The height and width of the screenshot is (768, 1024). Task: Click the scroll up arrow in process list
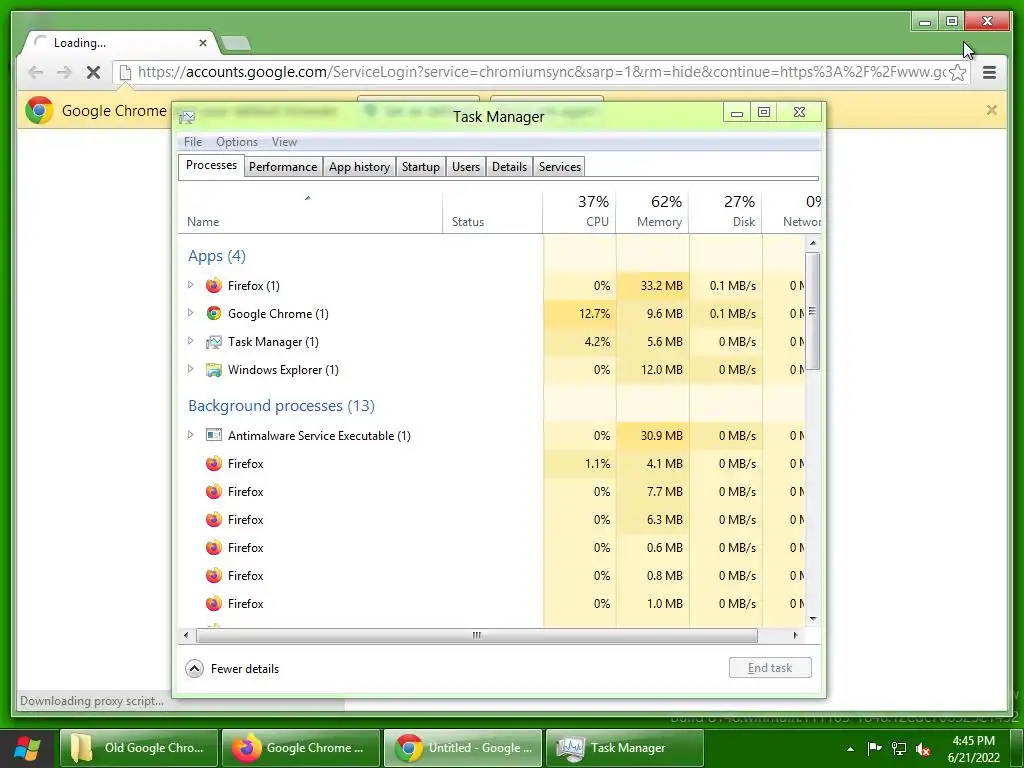(x=812, y=243)
